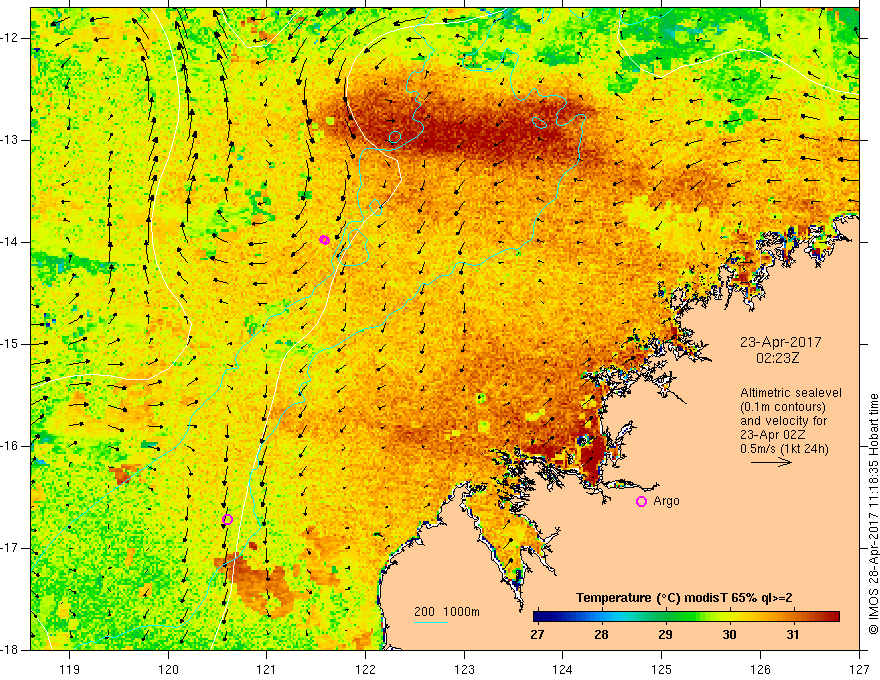Click the cyan isobath legend line sample

pos(430,623)
